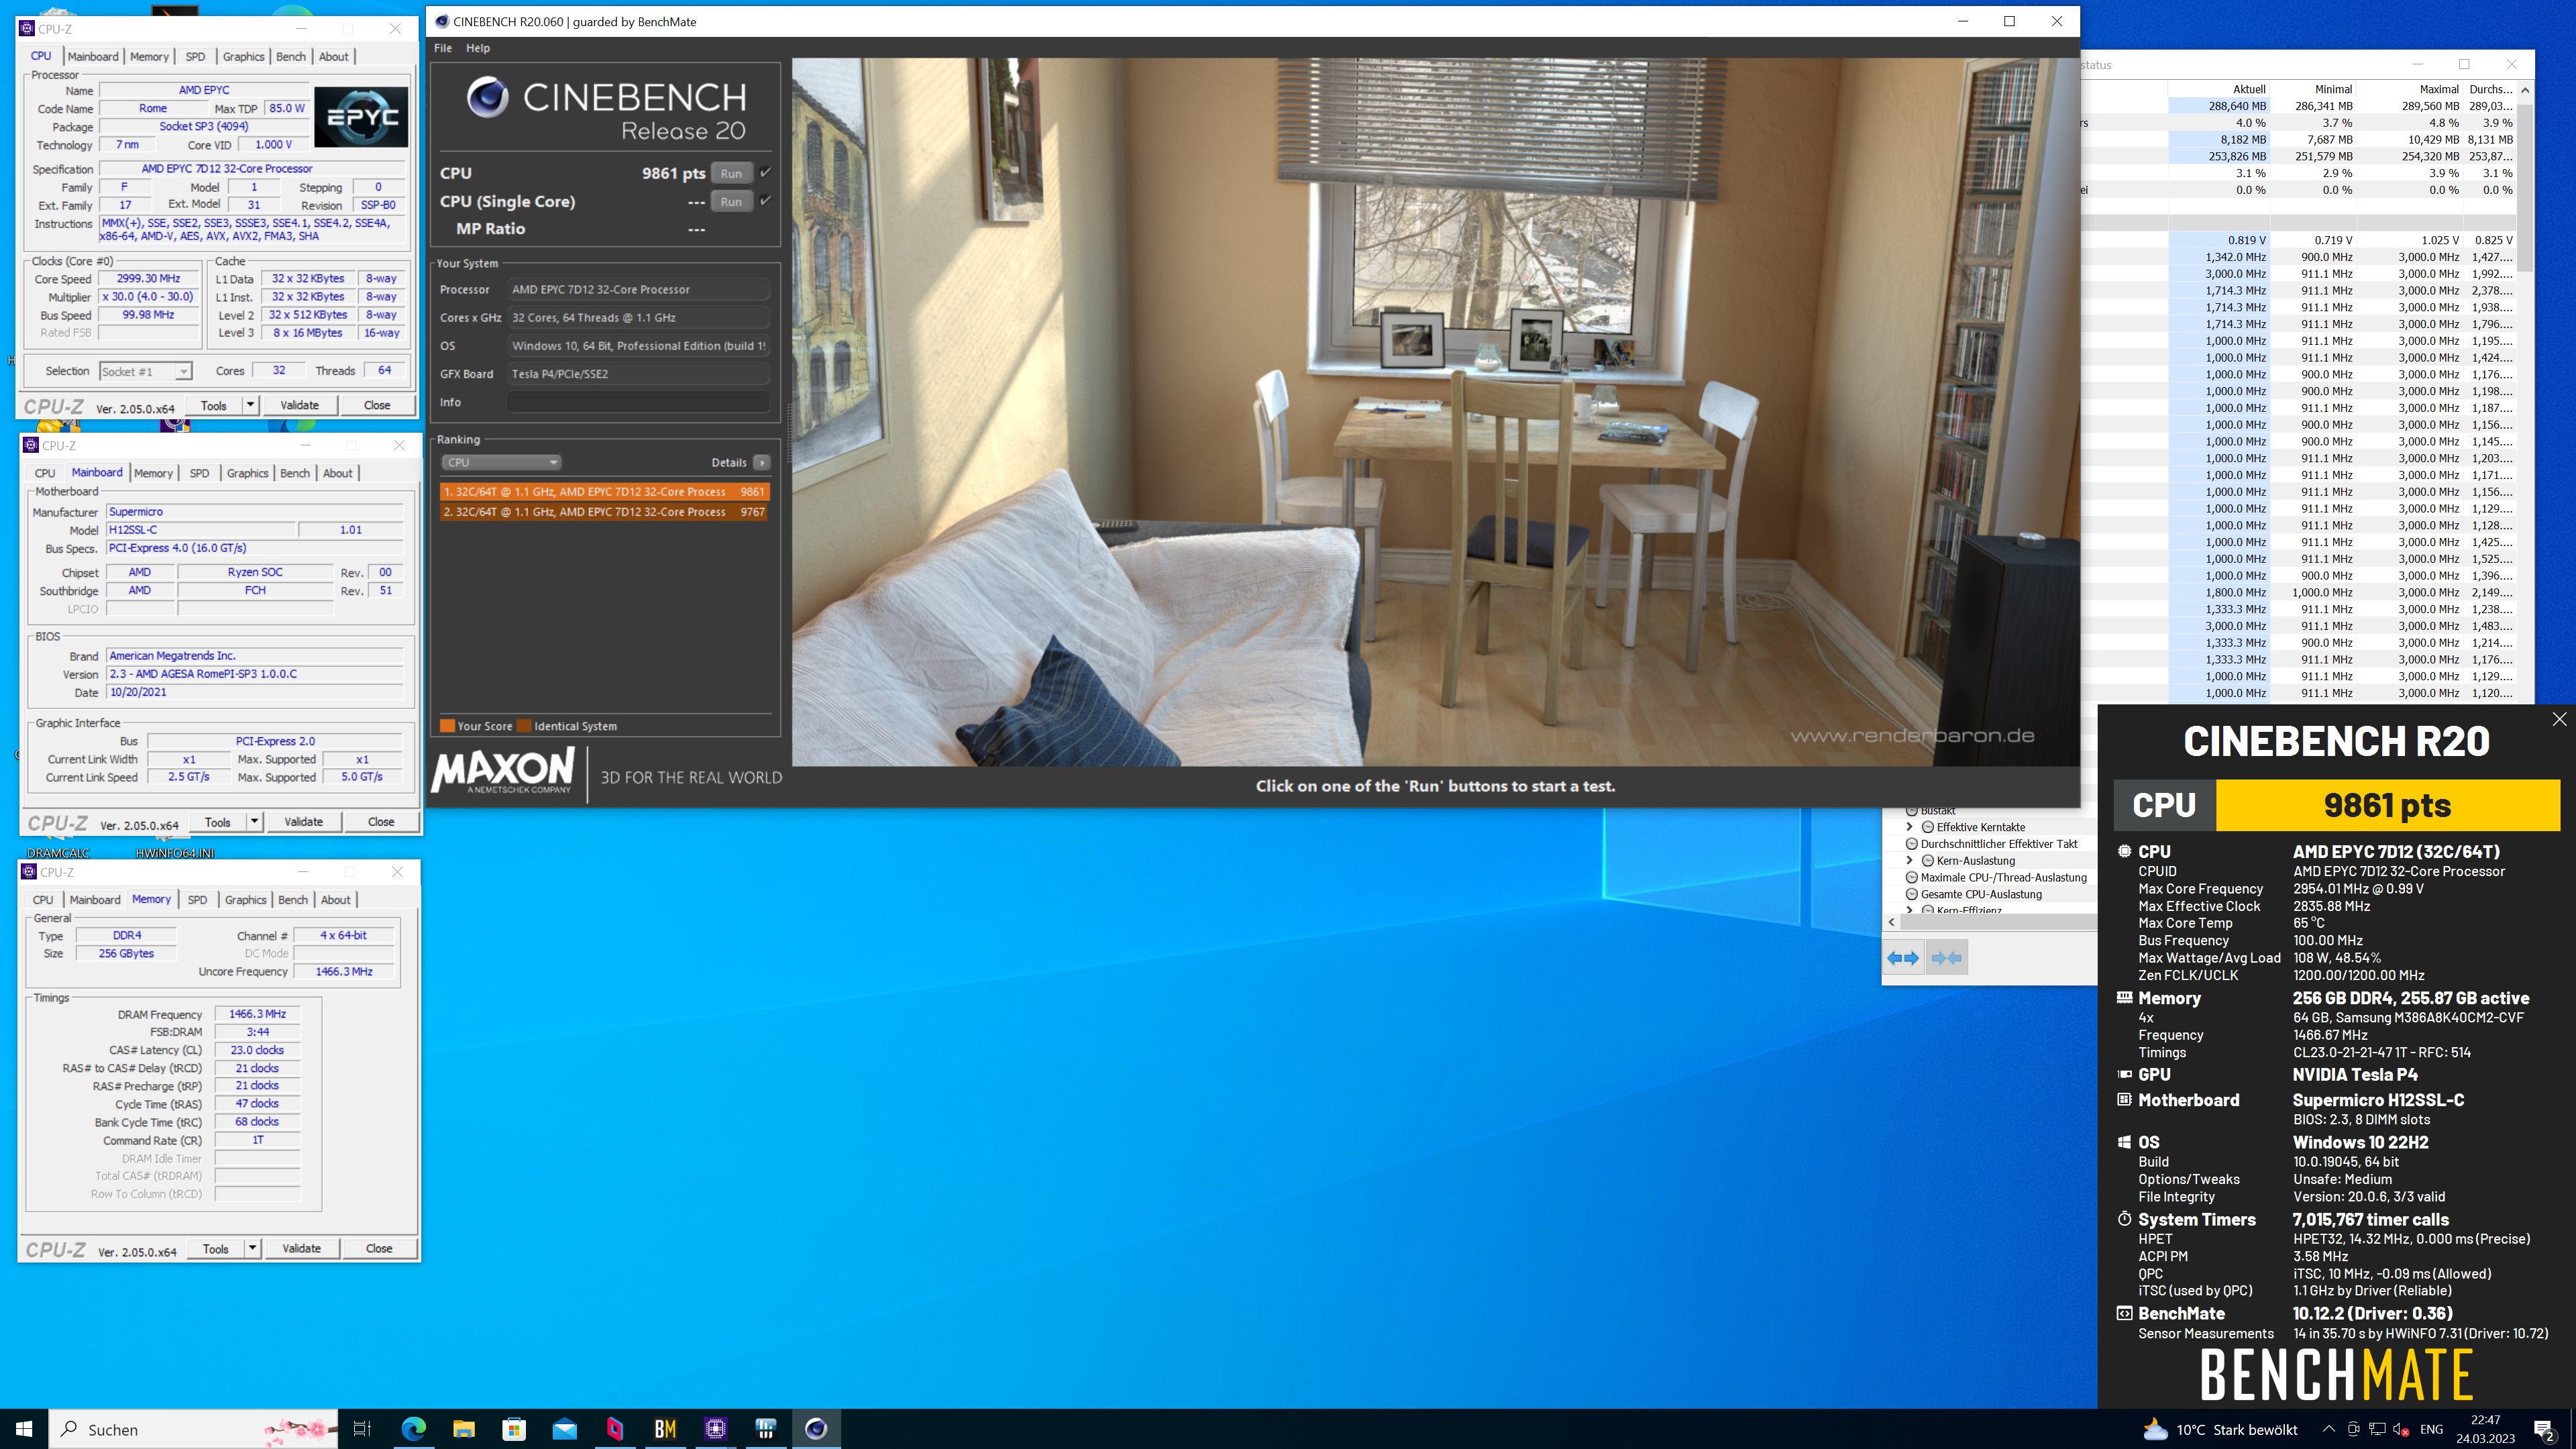Image resolution: width=2576 pixels, height=1449 pixels.
Task: Open Task View in the taskbar
Action: pyautogui.click(x=362, y=1429)
